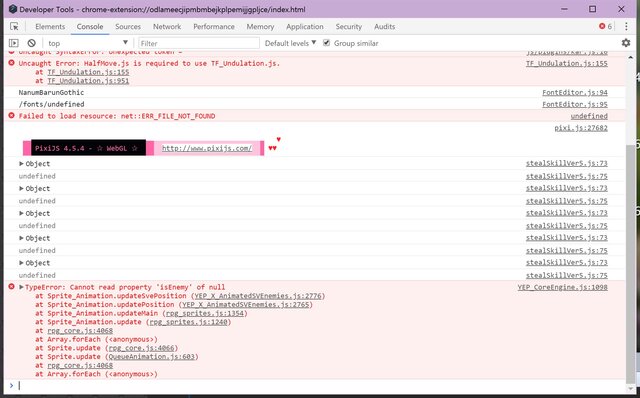Open rpg_core.js:4066 stack link
The height and width of the screenshot is (398, 640).
coord(141,348)
